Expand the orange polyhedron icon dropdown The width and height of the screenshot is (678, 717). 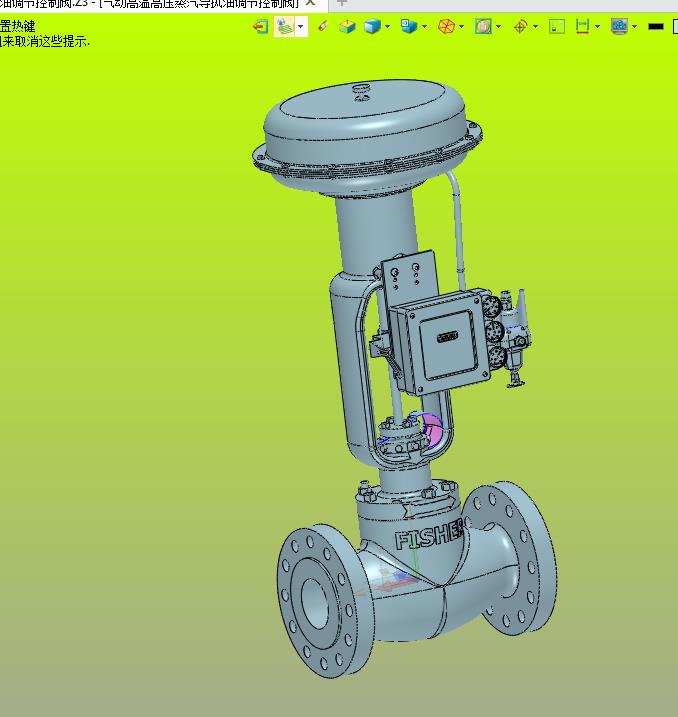462,27
